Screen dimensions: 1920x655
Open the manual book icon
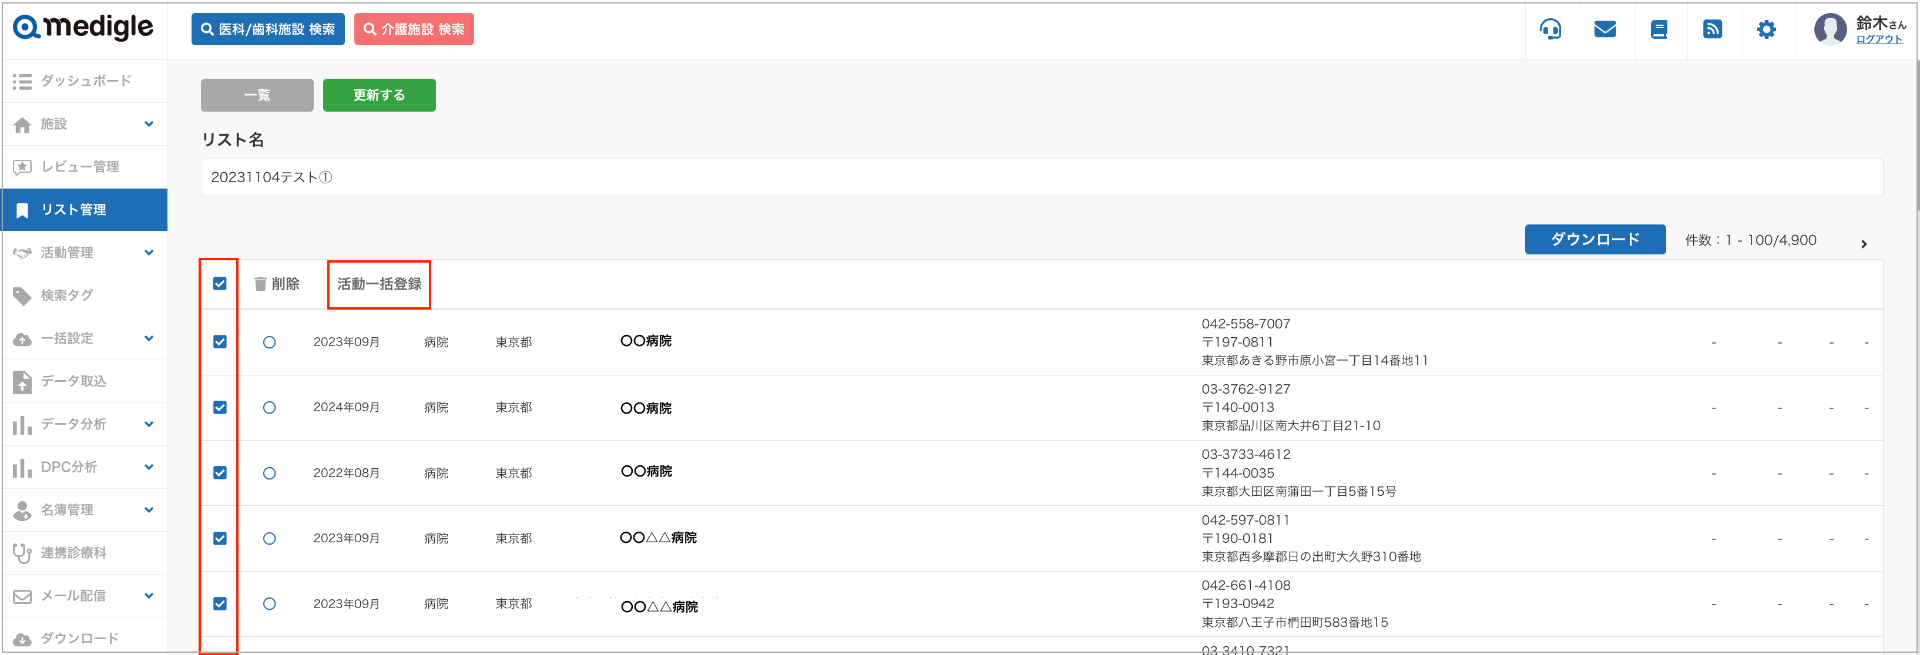tap(1659, 29)
